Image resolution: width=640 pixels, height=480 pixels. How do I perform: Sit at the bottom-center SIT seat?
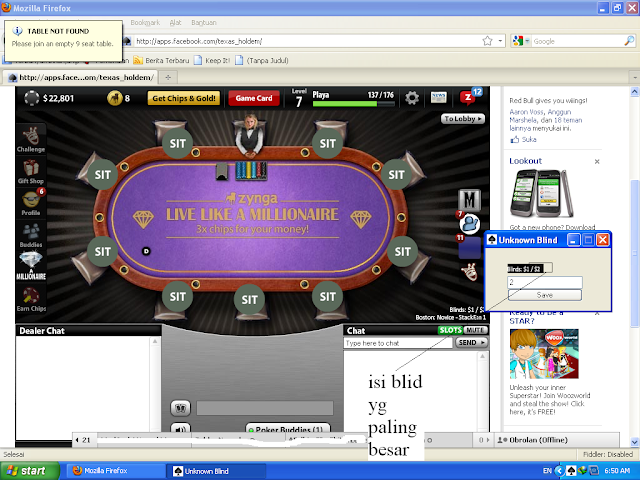tap(249, 300)
